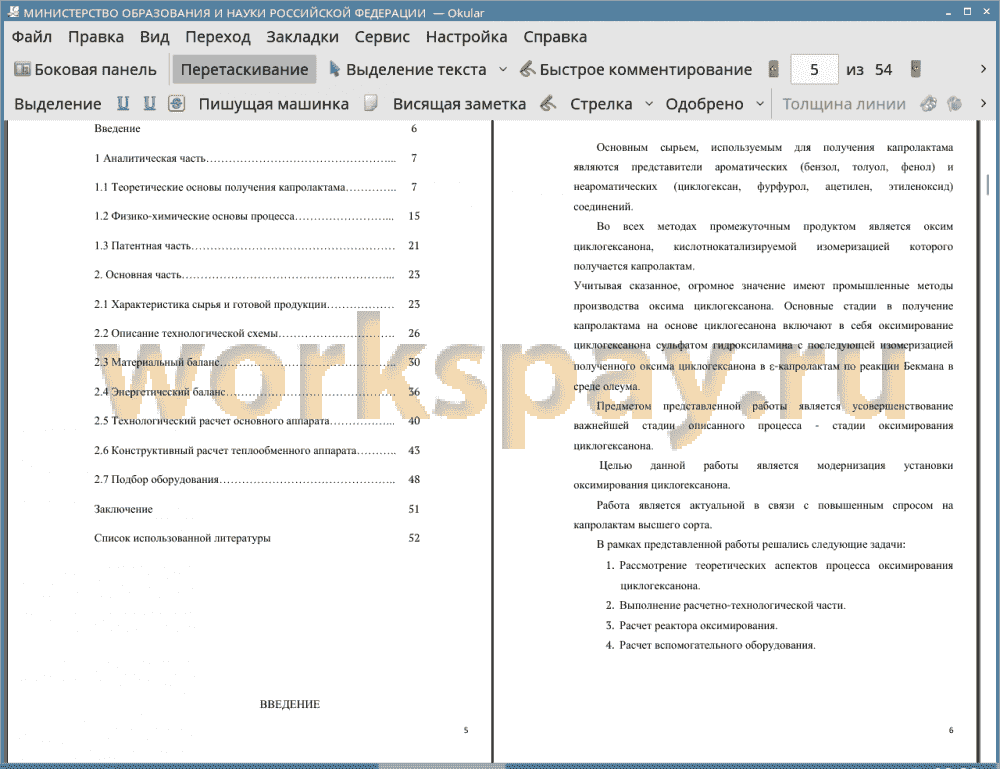1000x769 pixels.
Task: Open the Правка menu
Action: (96, 37)
